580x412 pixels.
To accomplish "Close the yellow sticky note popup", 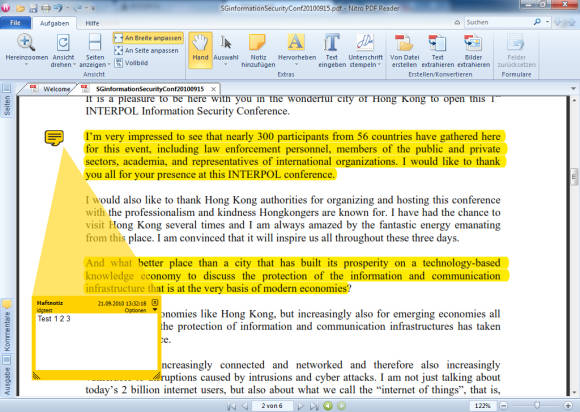I will 155,302.
